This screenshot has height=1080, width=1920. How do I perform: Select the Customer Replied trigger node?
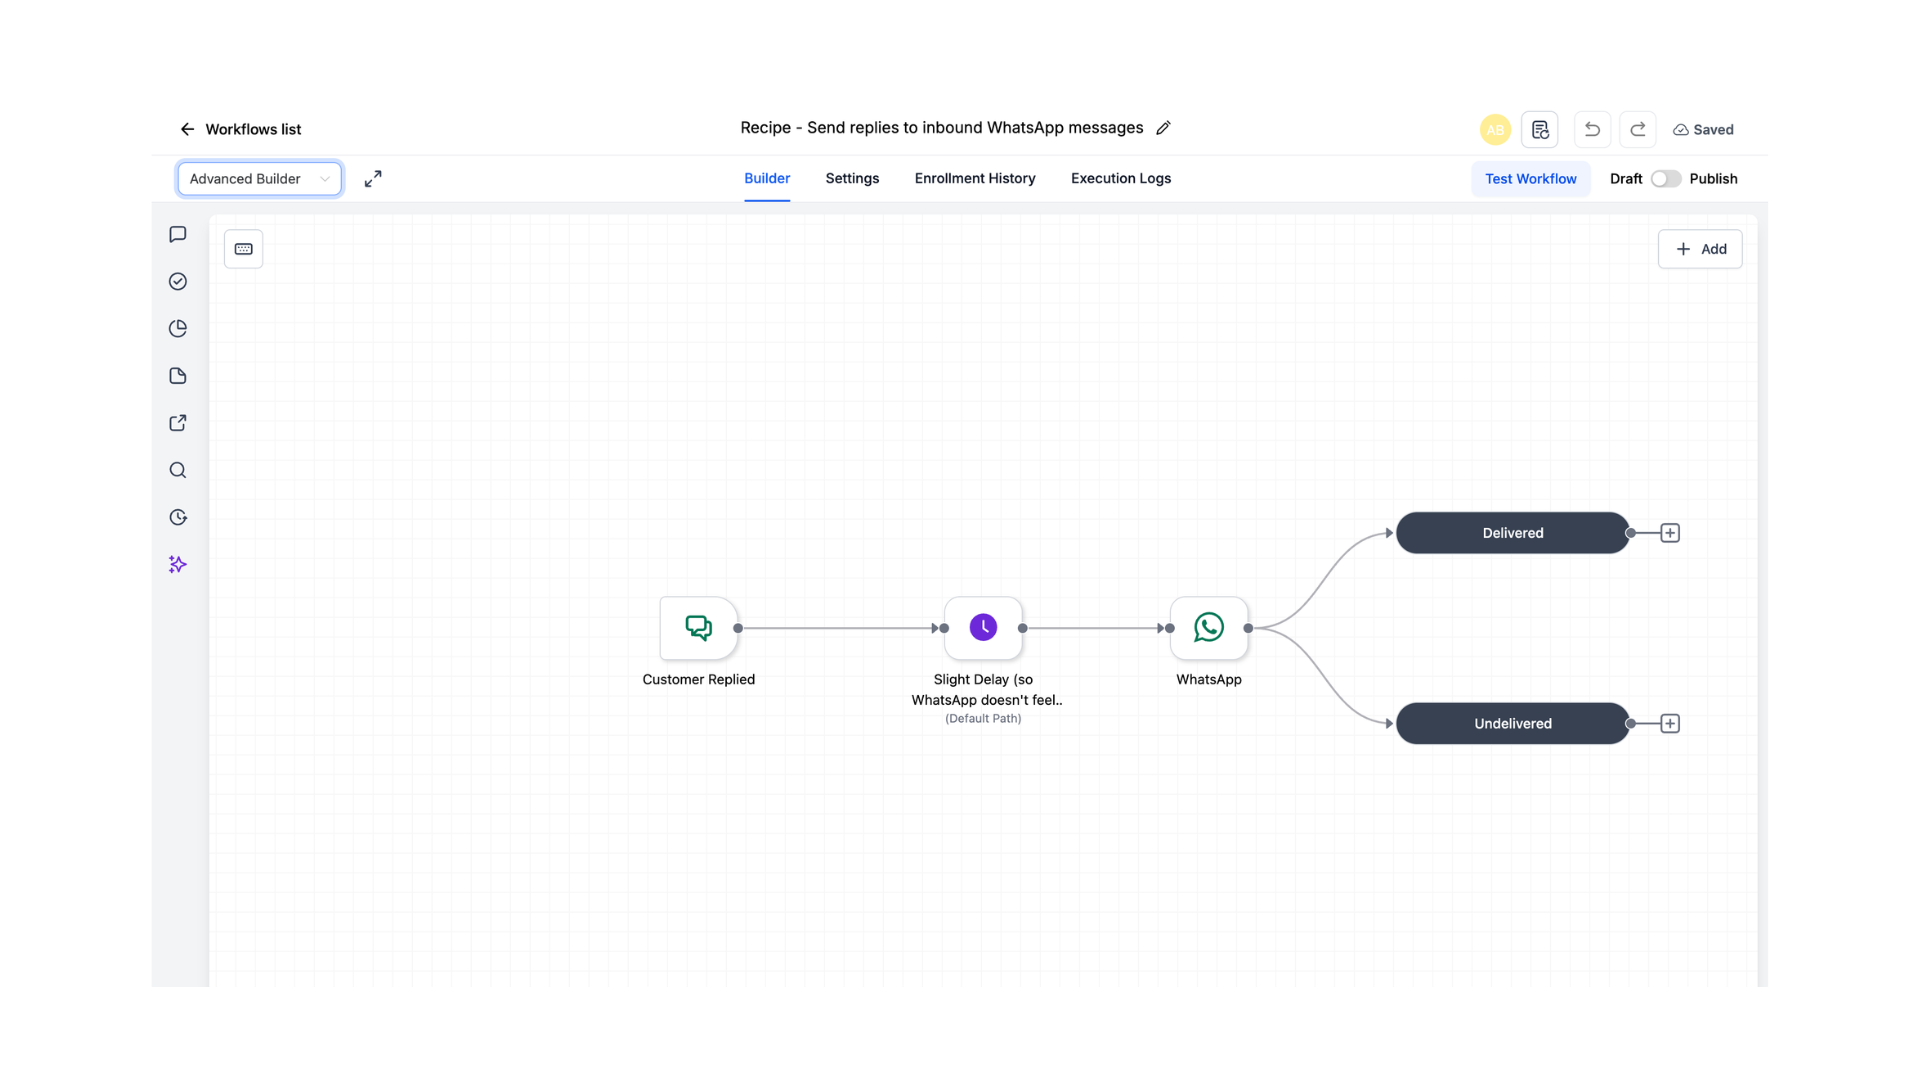[699, 628]
